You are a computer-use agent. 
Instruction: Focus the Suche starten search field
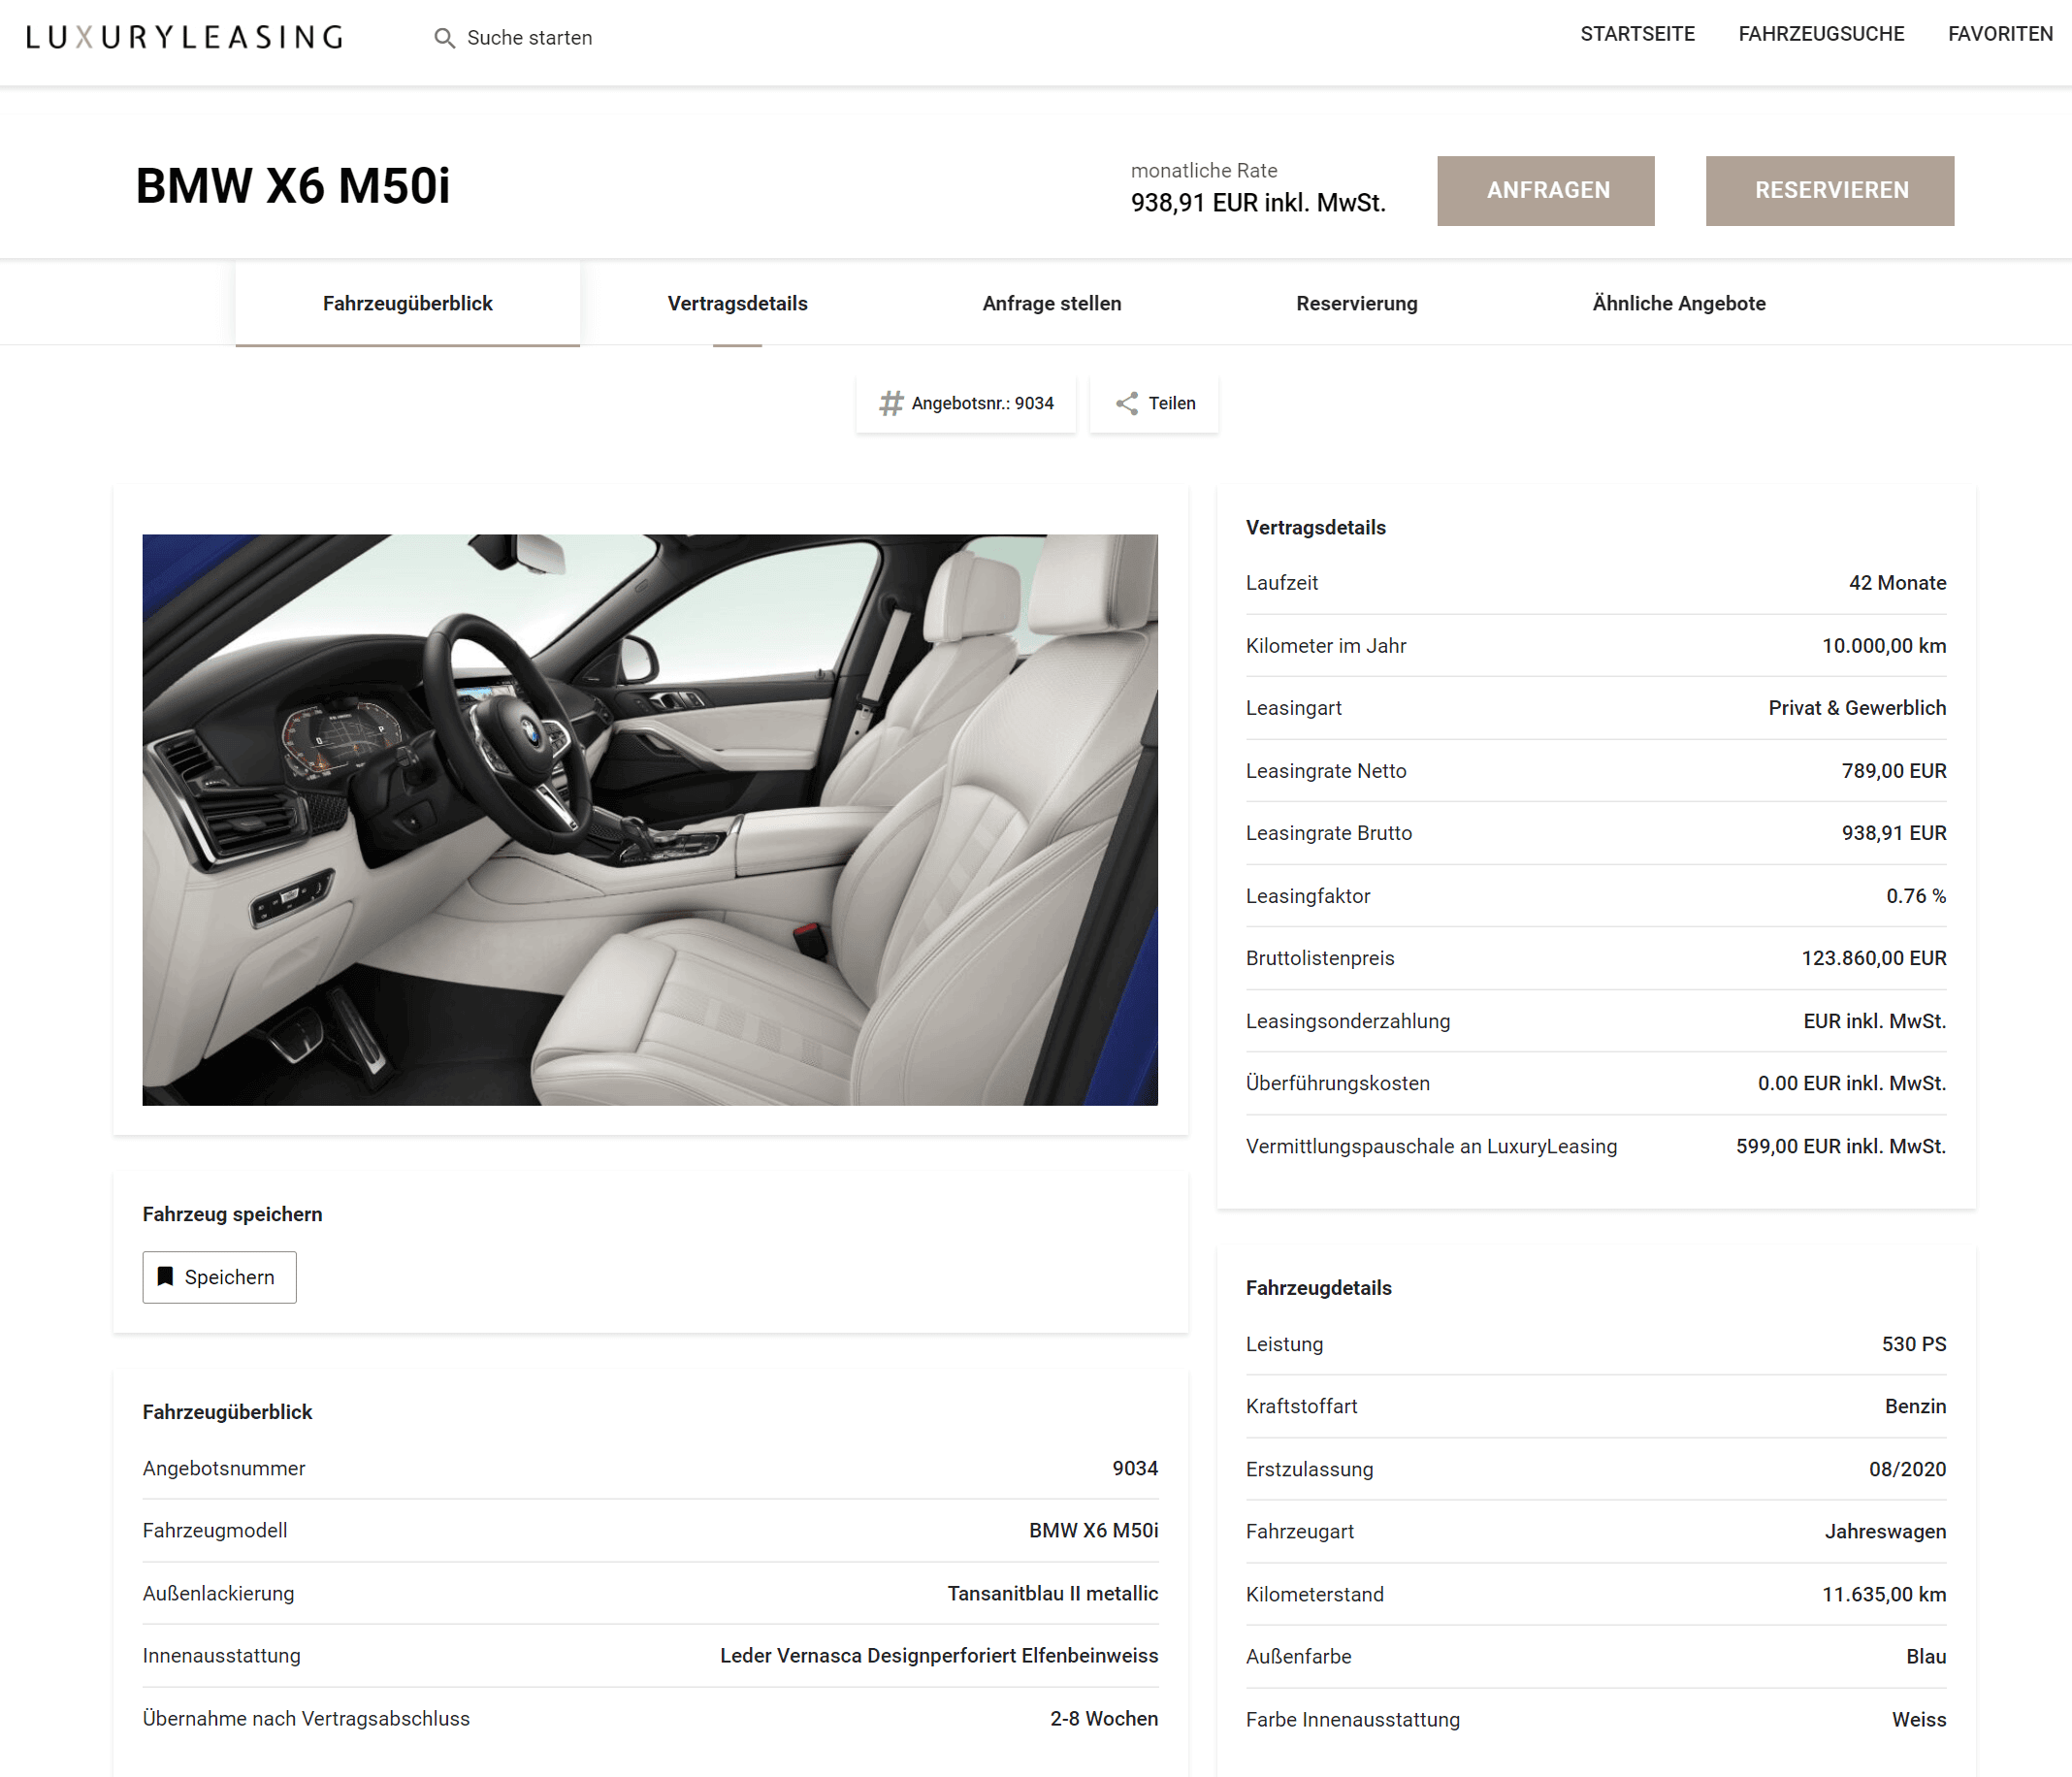pos(529,38)
